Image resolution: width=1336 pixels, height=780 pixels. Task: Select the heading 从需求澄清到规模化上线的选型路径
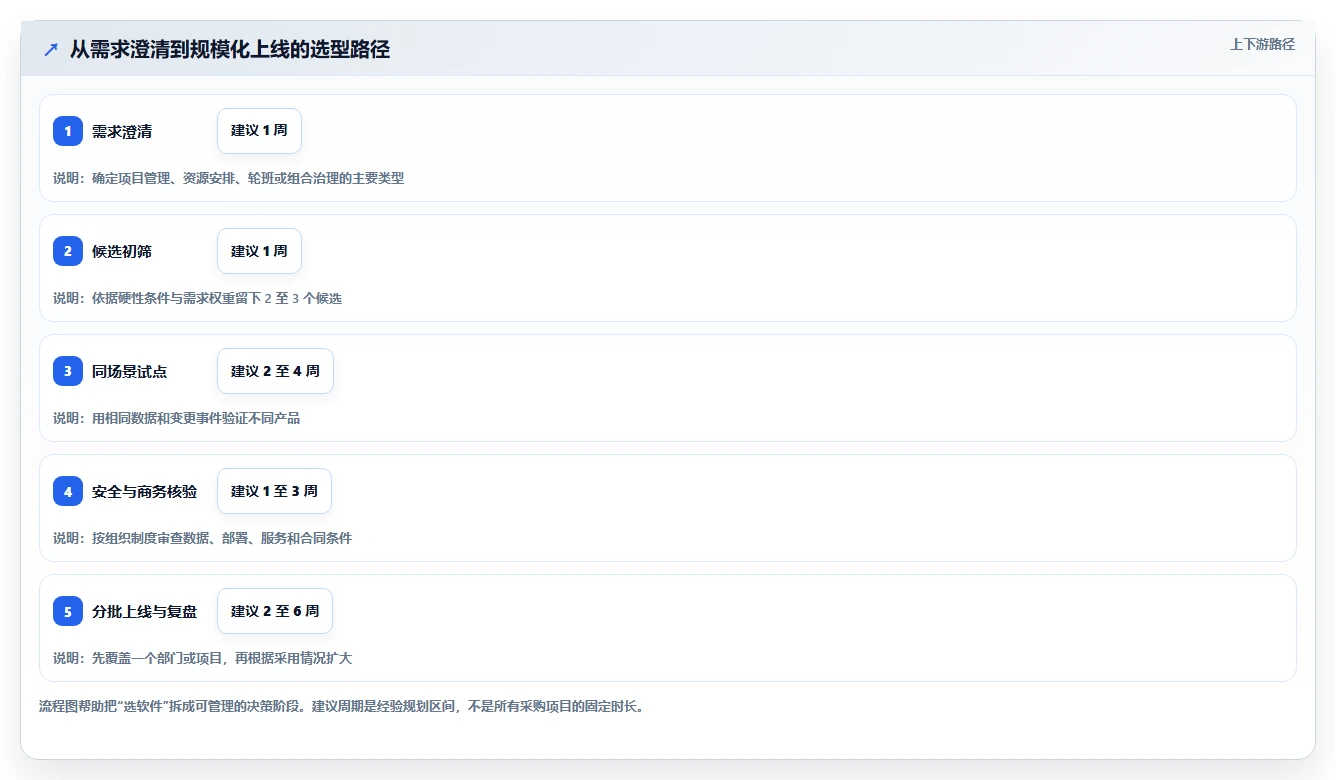click(230, 50)
